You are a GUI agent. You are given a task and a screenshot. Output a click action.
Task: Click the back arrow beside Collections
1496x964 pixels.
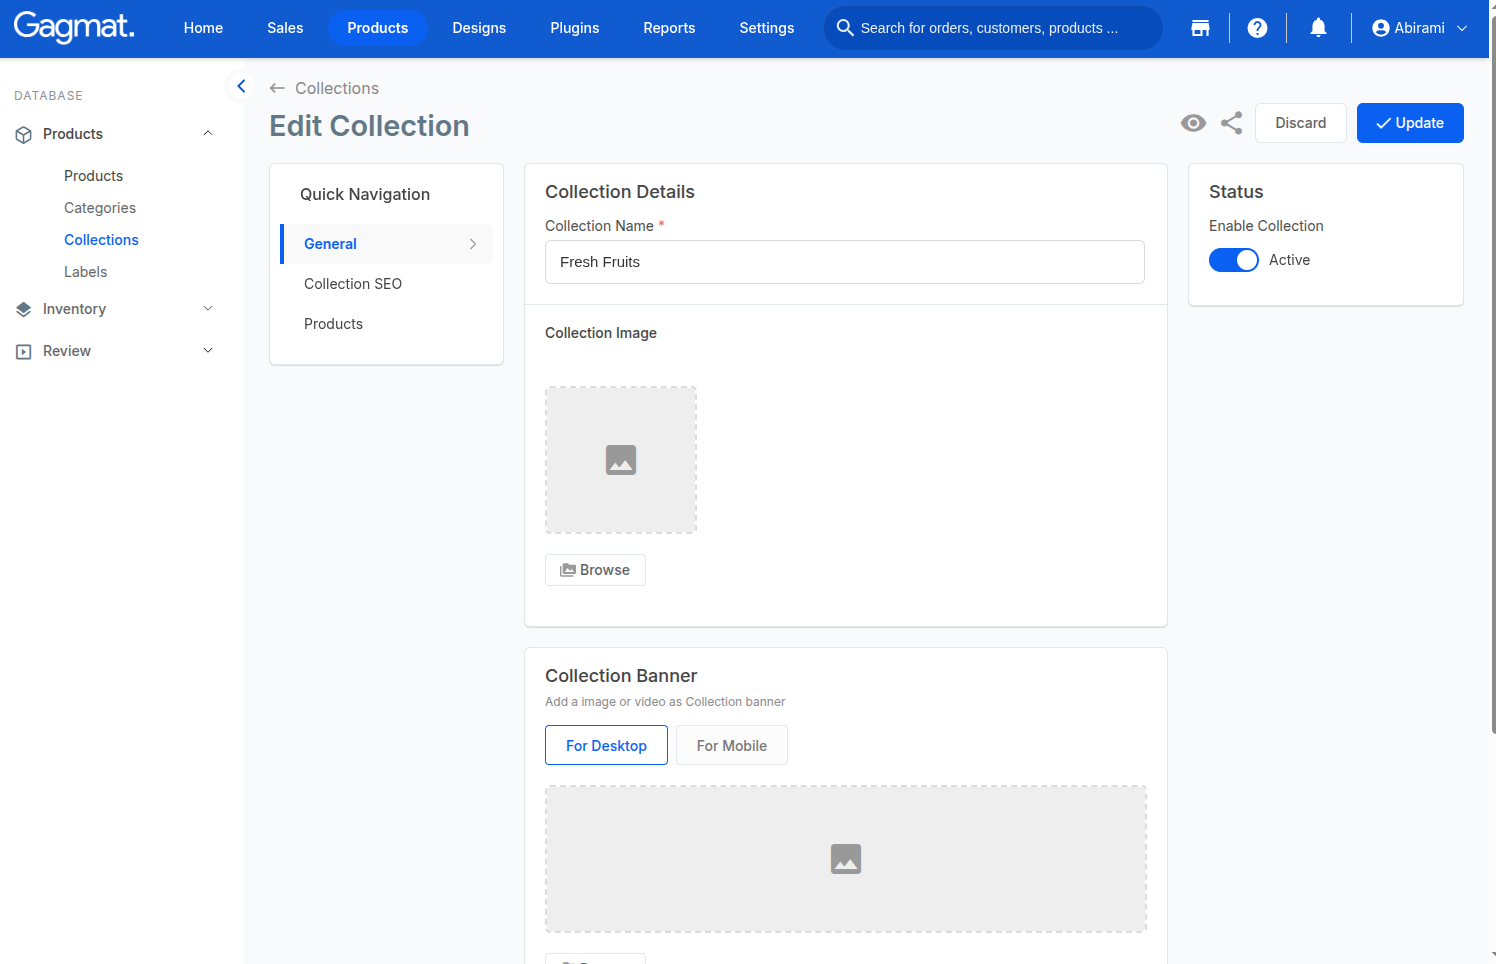point(277,88)
